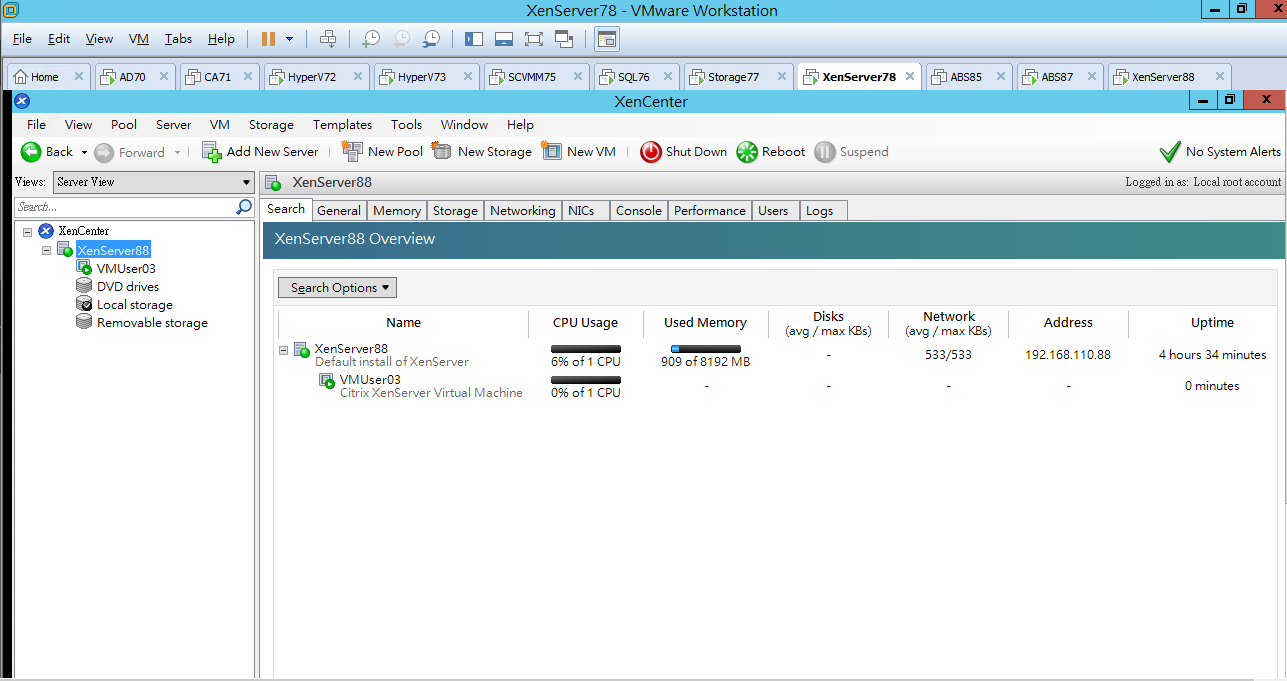Switch to the Networking tab
This screenshot has height=681, width=1287.
click(523, 210)
